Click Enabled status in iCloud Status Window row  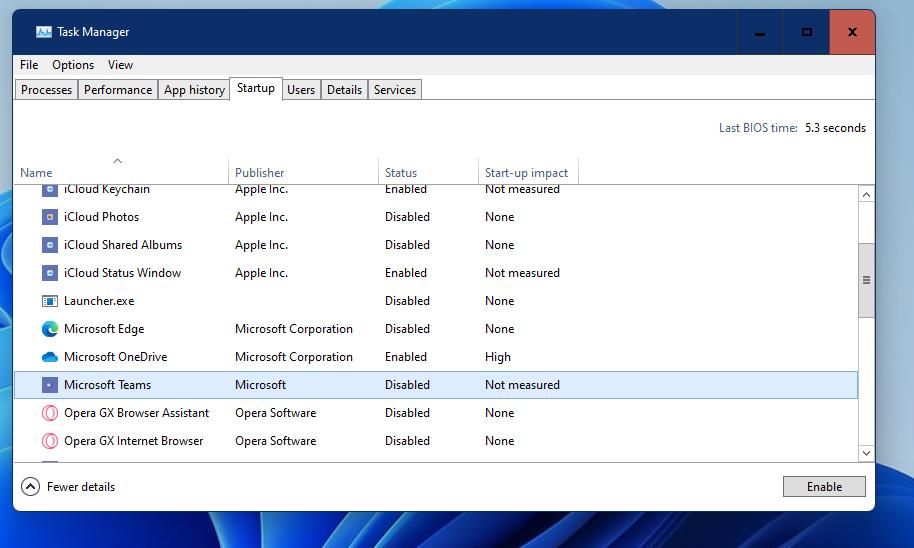click(x=406, y=273)
